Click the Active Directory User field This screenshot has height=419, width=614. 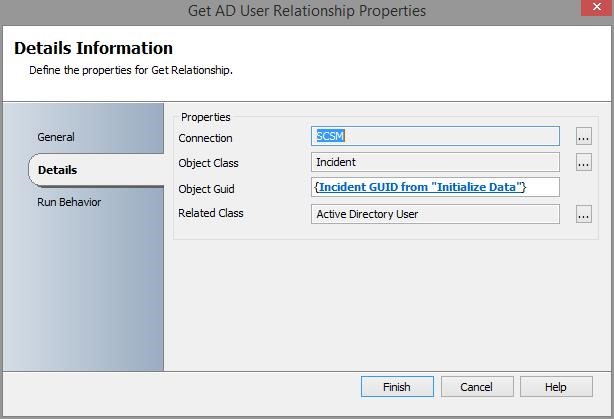[x=435, y=213]
